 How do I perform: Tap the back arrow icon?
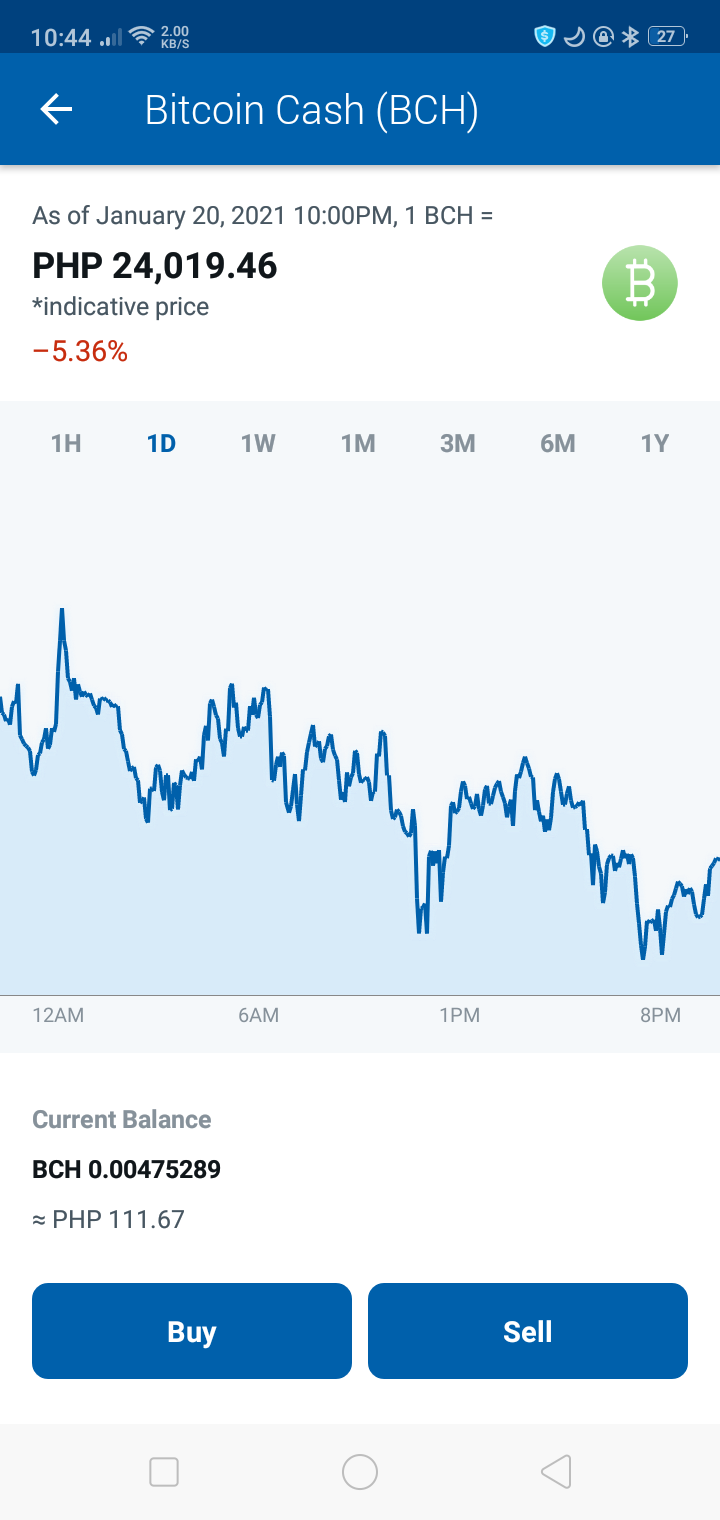pyautogui.click(x=56, y=109)
